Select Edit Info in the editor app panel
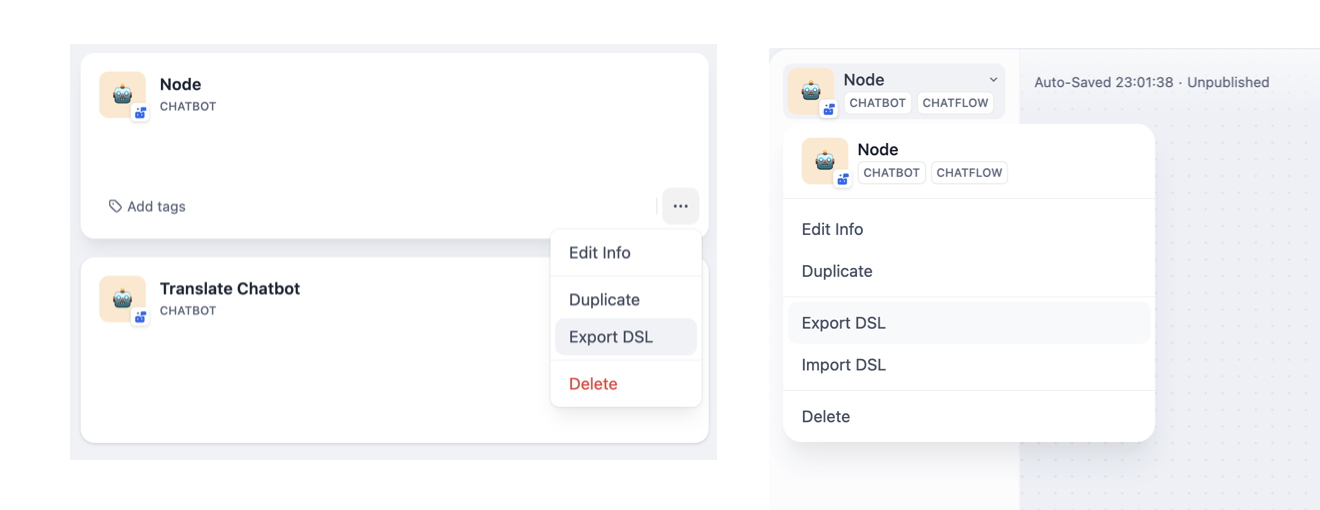This screenshot has width=1320, height=510. pyautogui.click(x=832, y=229)
